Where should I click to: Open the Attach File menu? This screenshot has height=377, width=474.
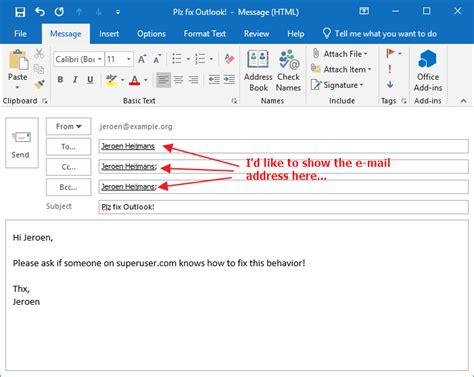point(339,54)
